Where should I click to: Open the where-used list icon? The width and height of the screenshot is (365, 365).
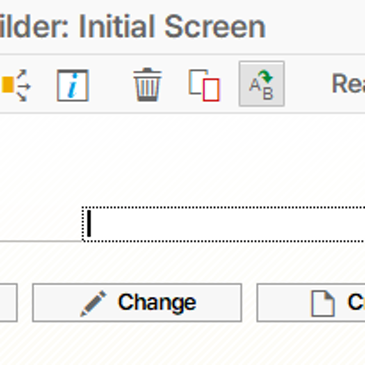[x=15, y=85]
